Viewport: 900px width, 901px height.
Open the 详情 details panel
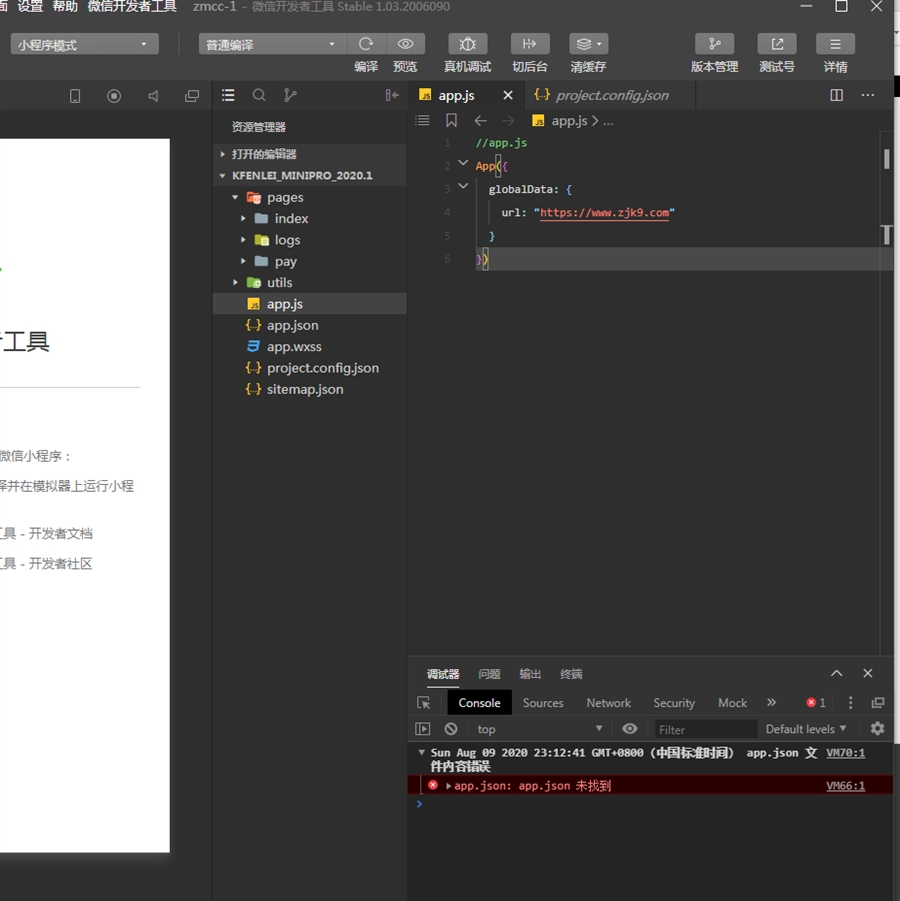(835, 44)
